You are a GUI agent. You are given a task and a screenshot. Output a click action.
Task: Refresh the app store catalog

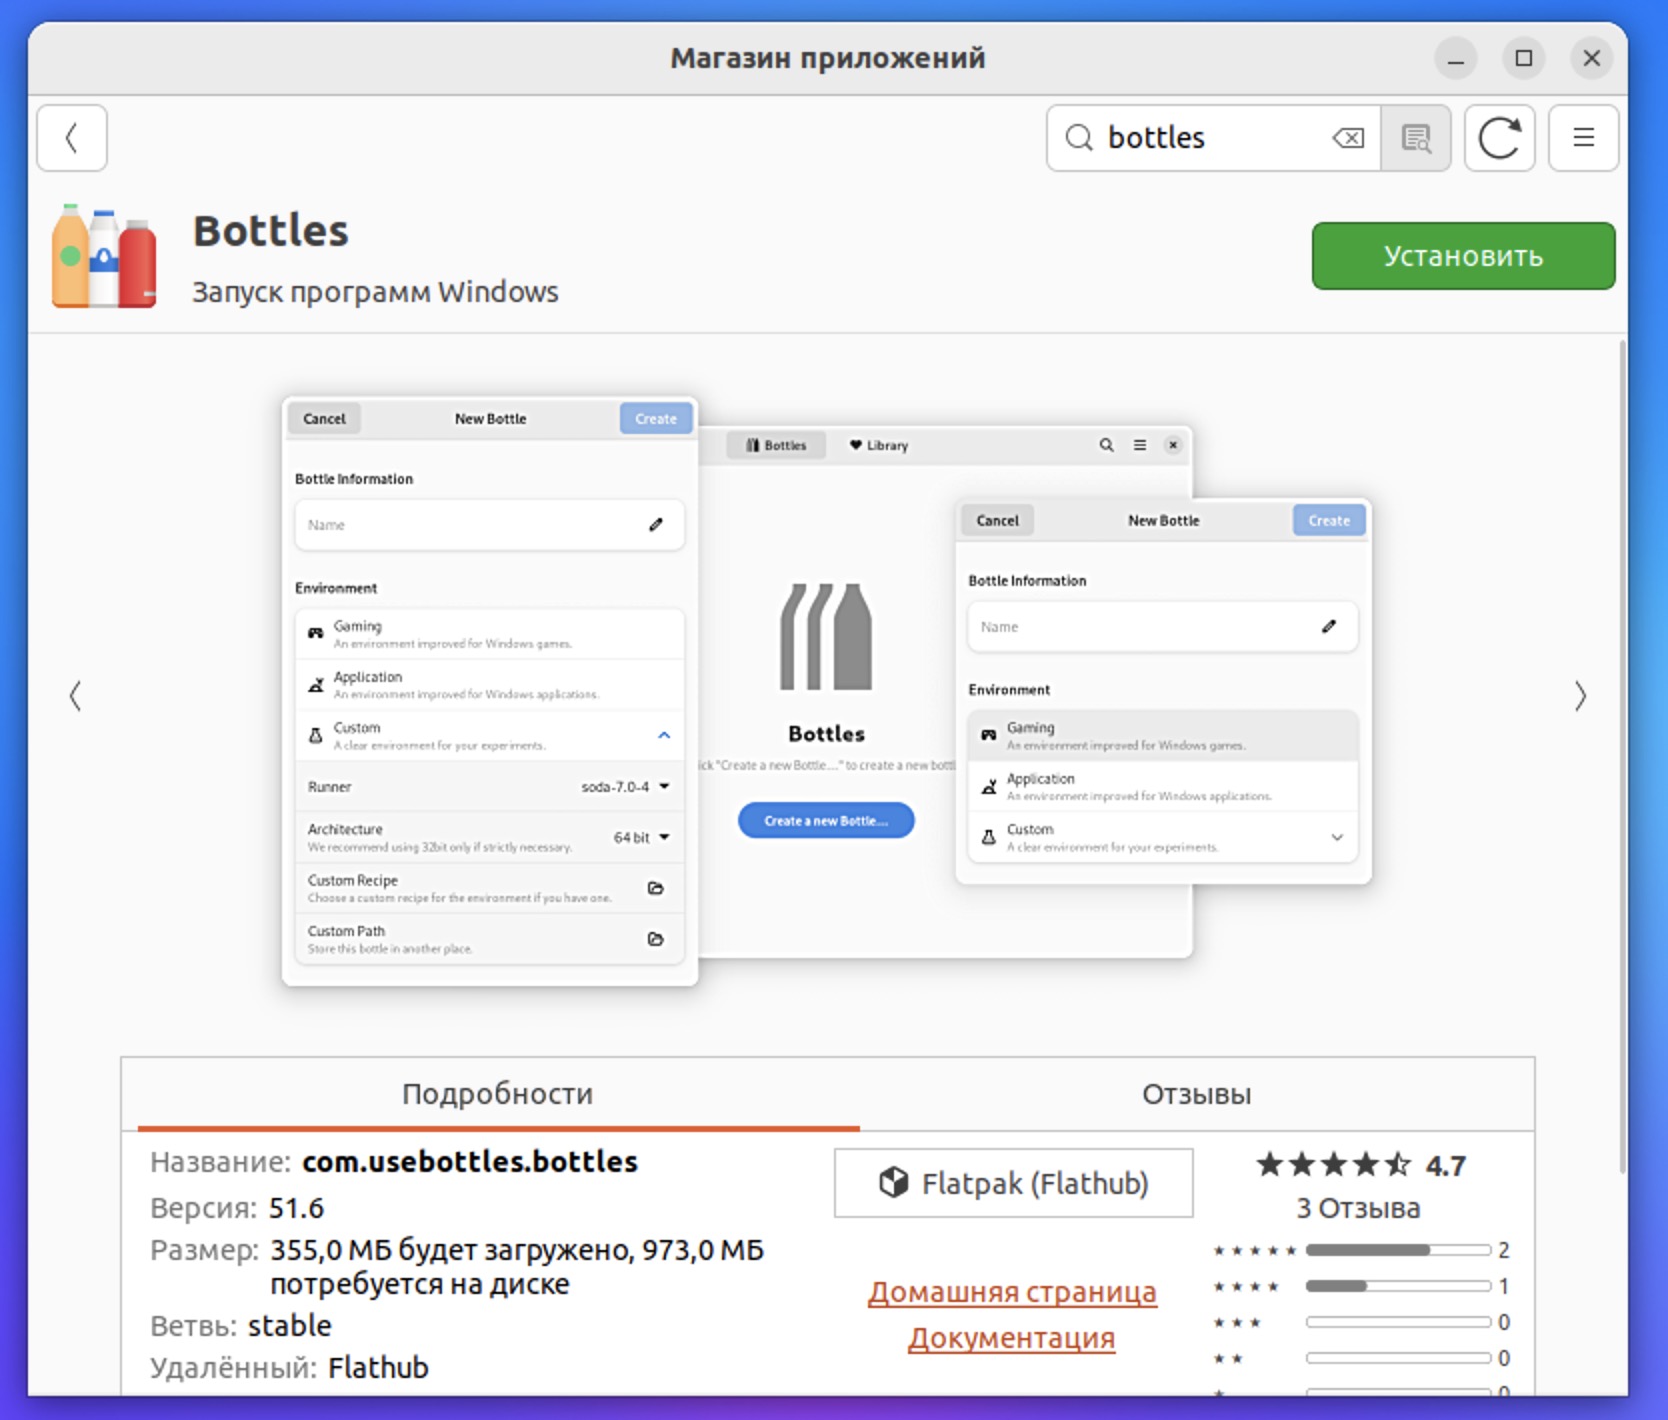coord(1499,138)
